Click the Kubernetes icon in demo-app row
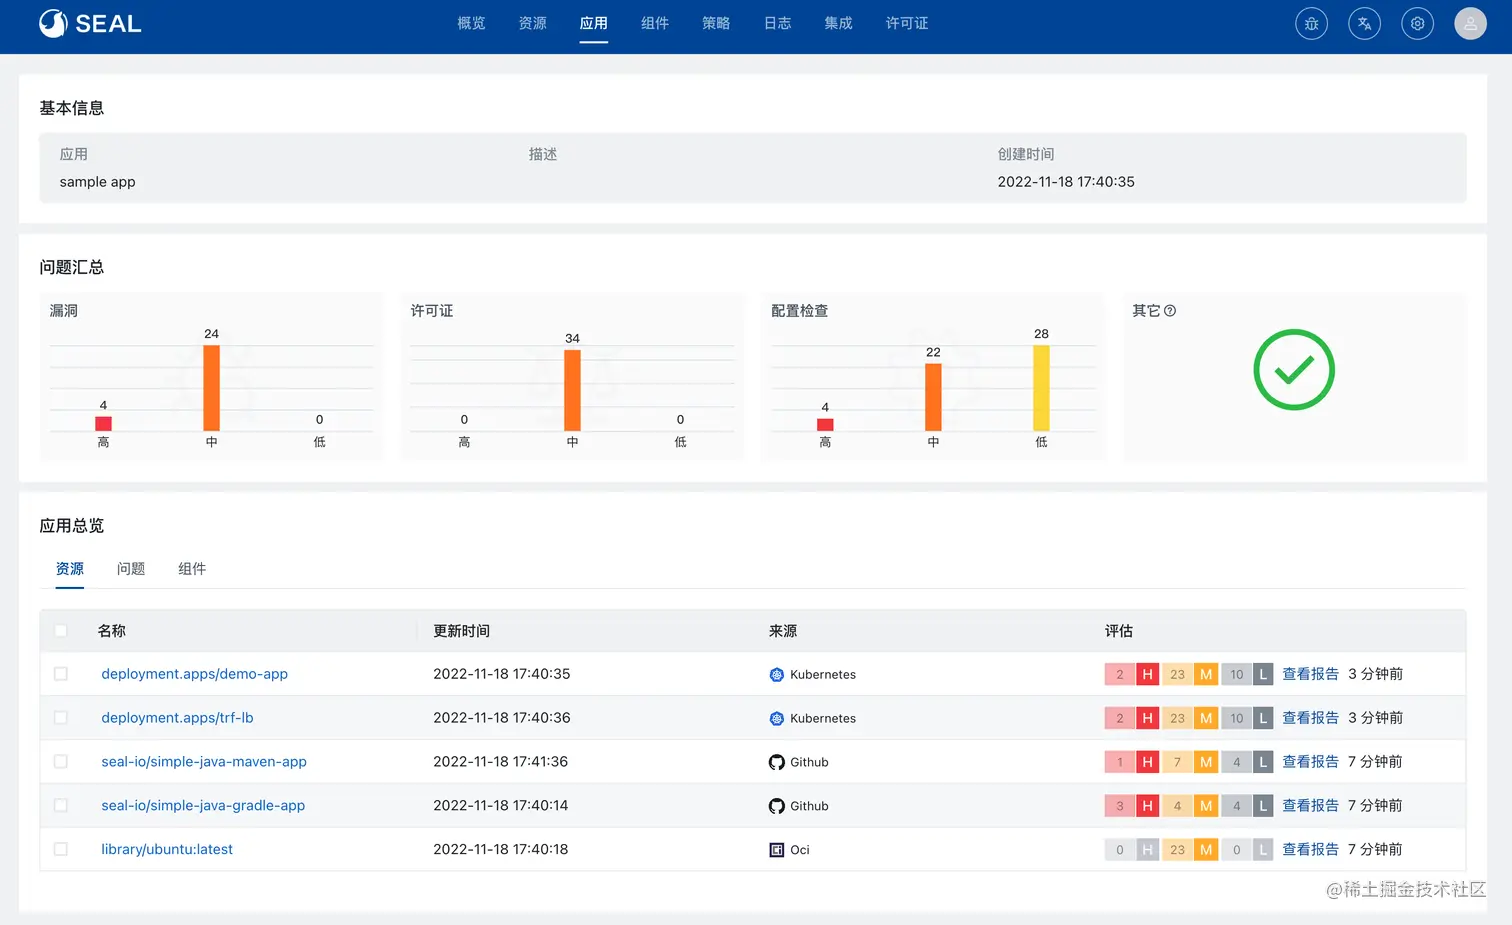The width and height of the screenshot is (1512, 925). (777, 675)
